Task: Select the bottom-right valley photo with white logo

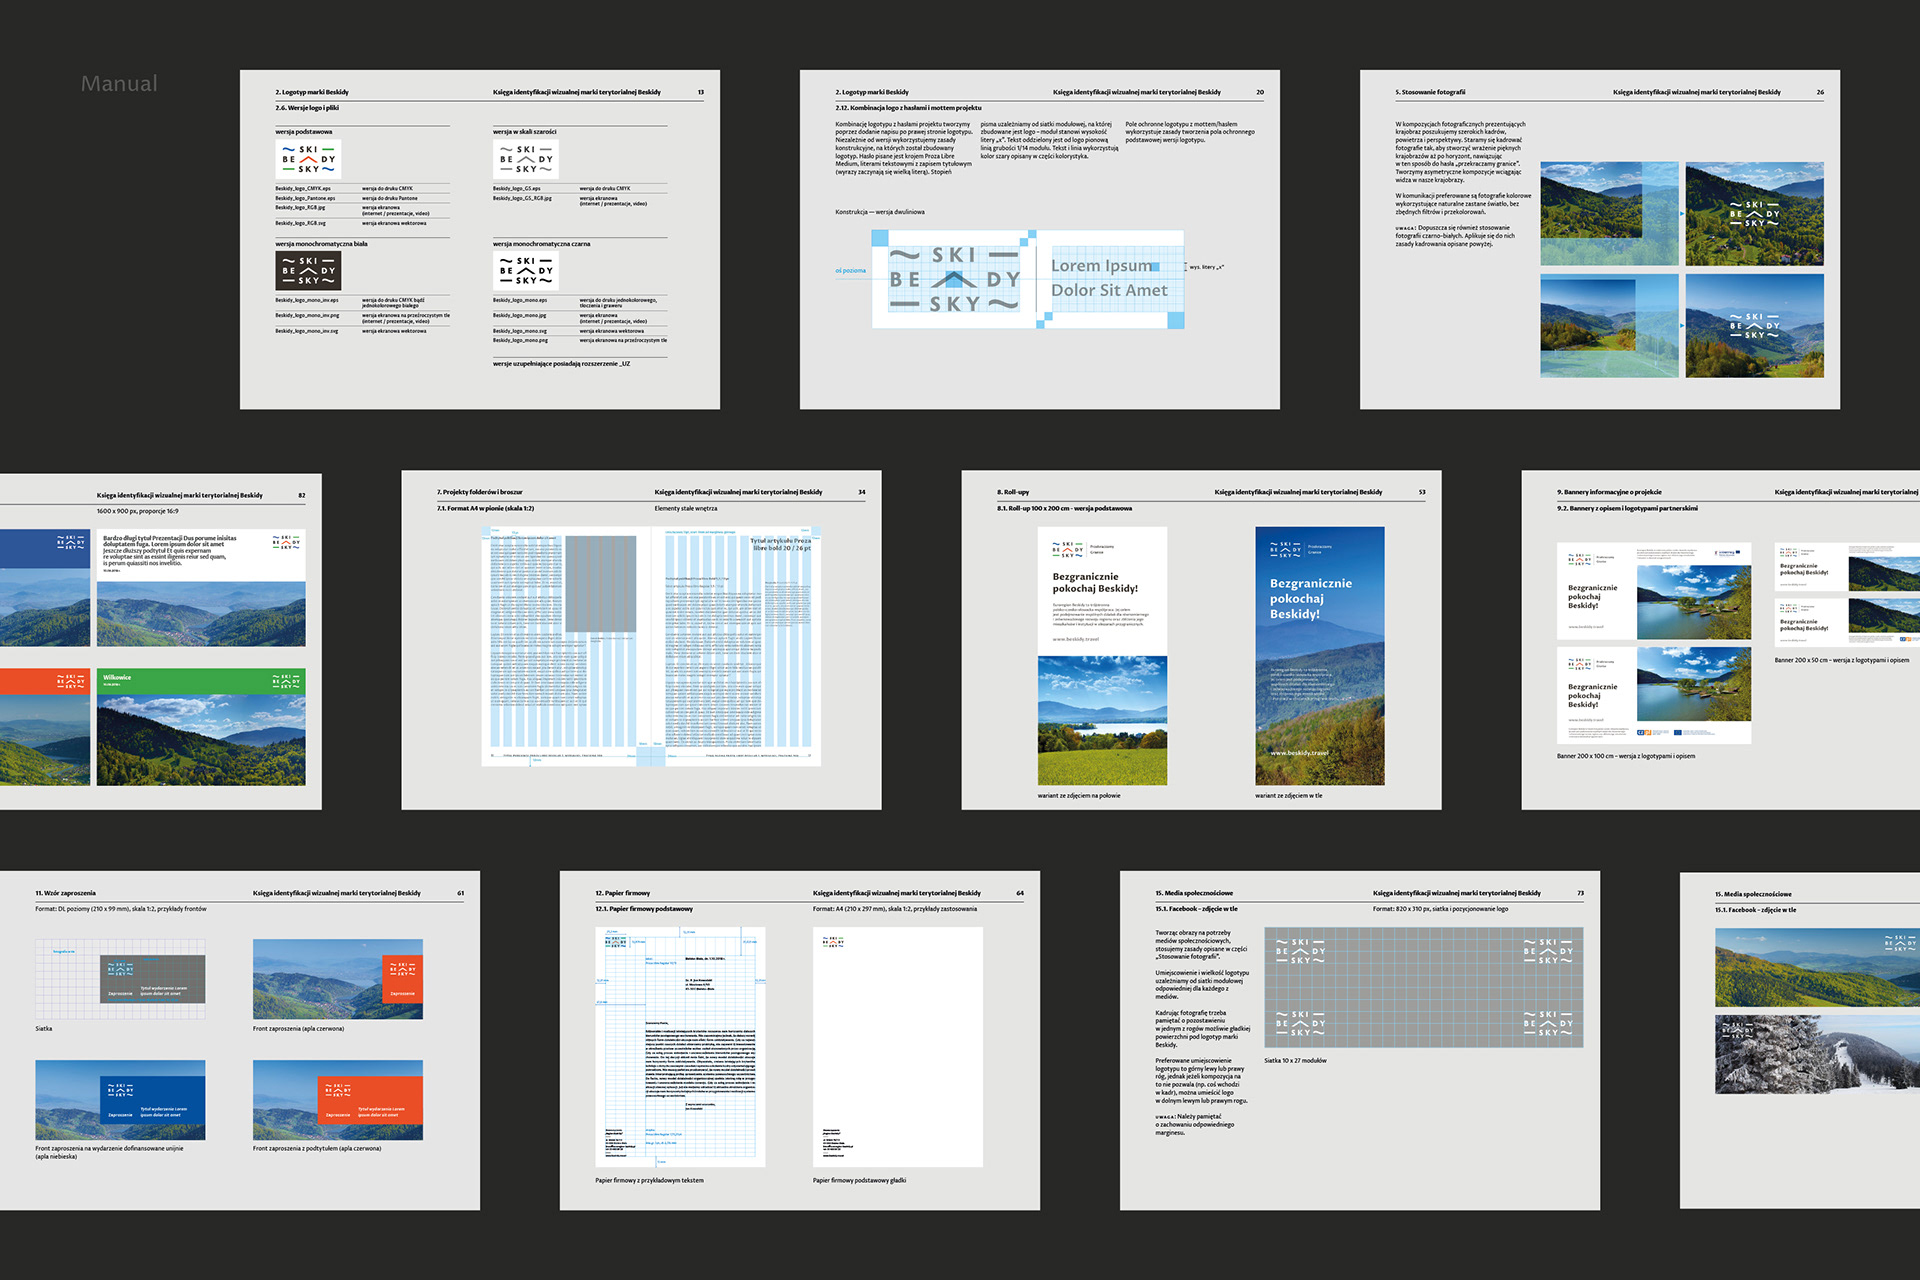Action: pyautogui.click(x=1754, y=326)
